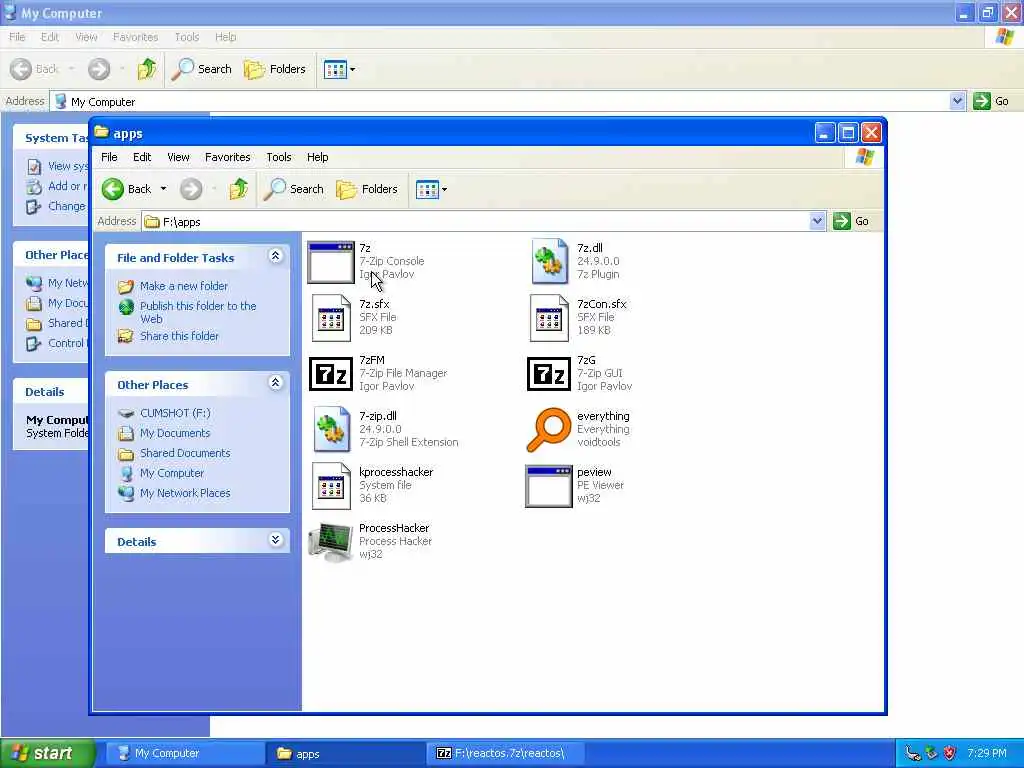Open Back history dropdown arrow in apps window
The width and height of the screenshot is (1024, 768).
coord(163,189)
